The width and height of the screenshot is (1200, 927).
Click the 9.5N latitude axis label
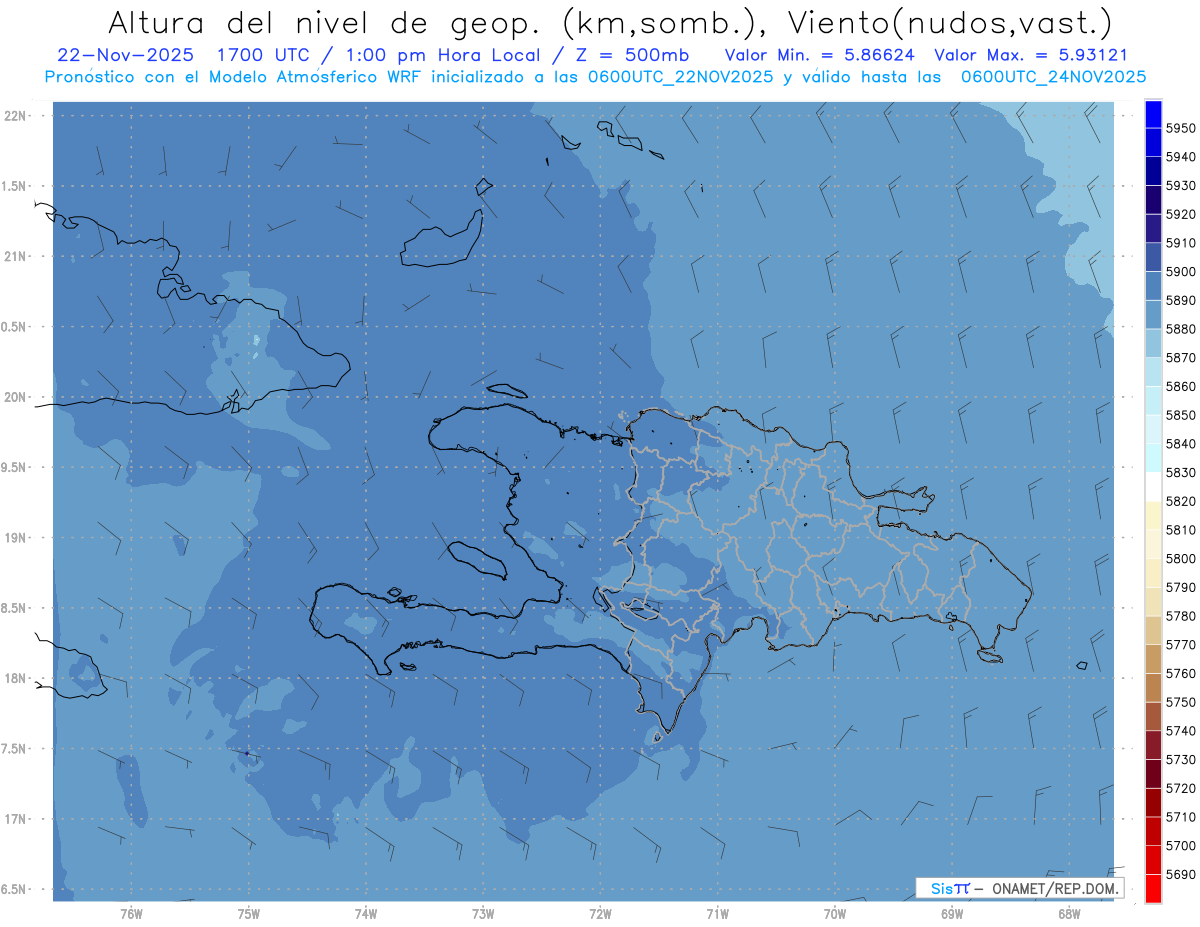[x=15, y=467]
